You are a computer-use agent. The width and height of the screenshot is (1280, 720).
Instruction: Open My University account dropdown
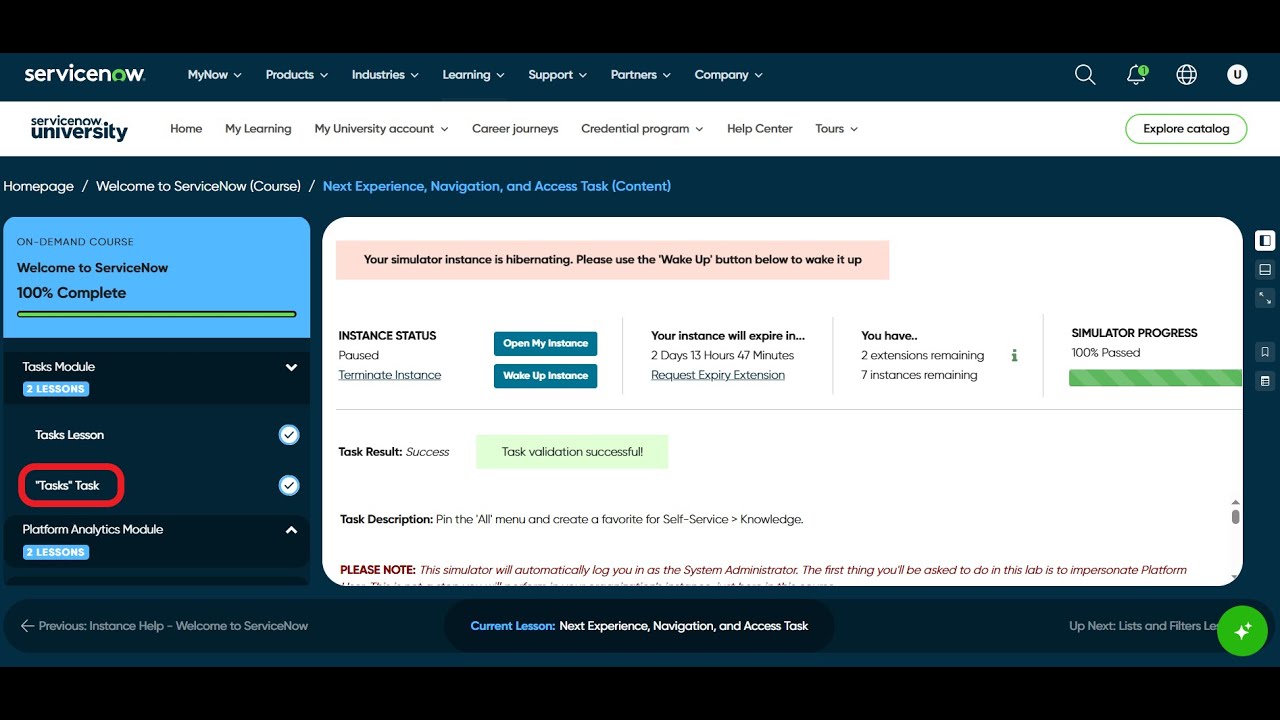(381, 129)
